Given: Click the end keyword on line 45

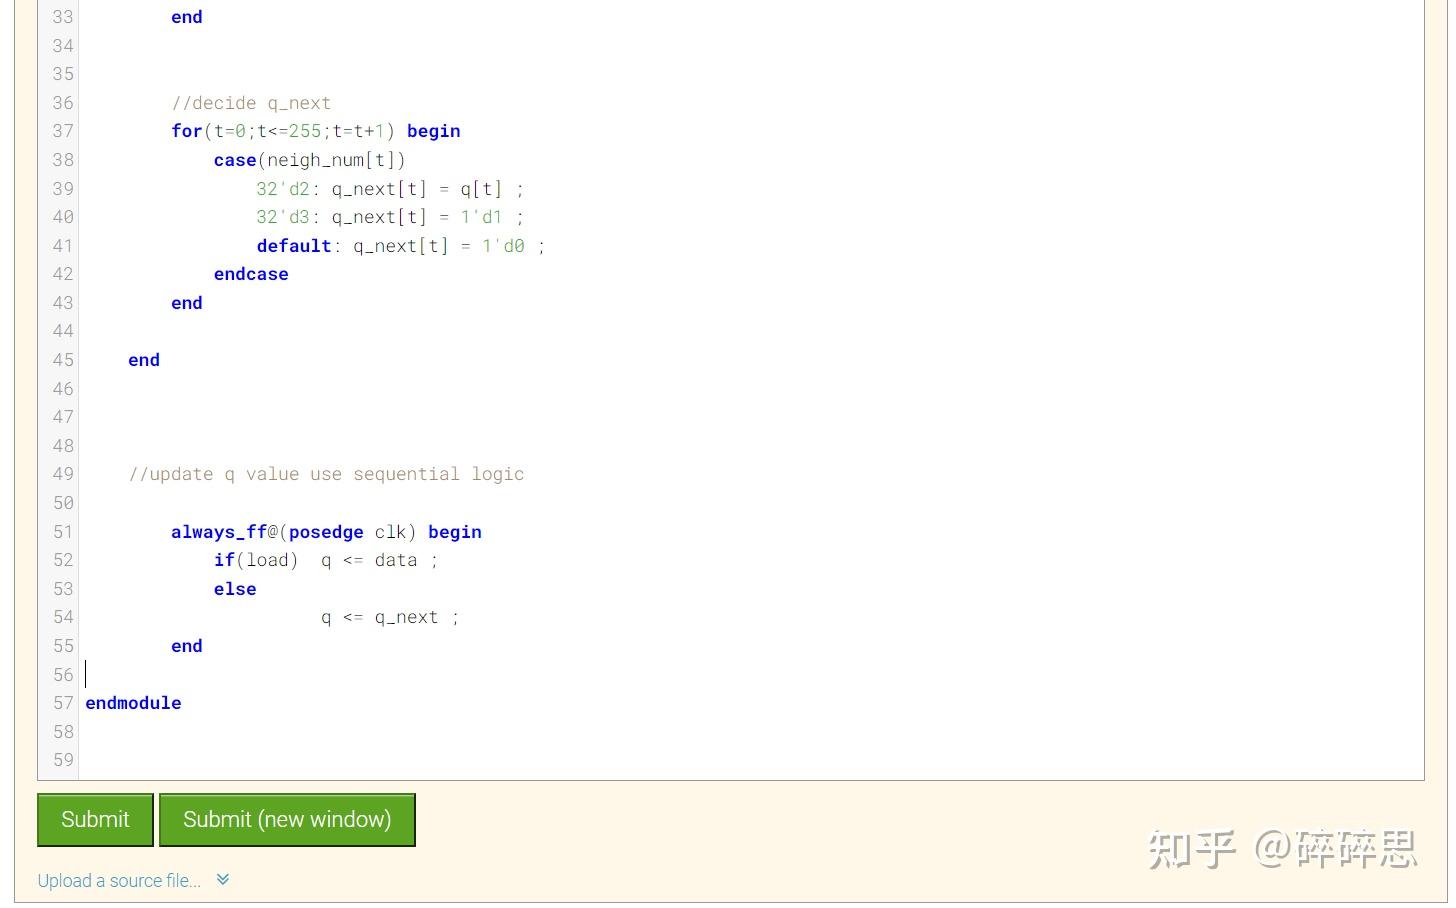Looking at the screenshot, I should point(143,360).
